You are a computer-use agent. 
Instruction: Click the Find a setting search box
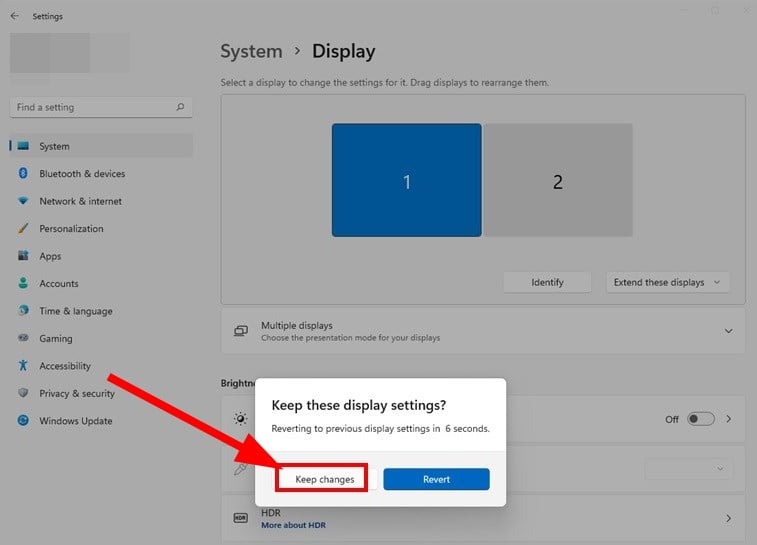click(101, 107)
